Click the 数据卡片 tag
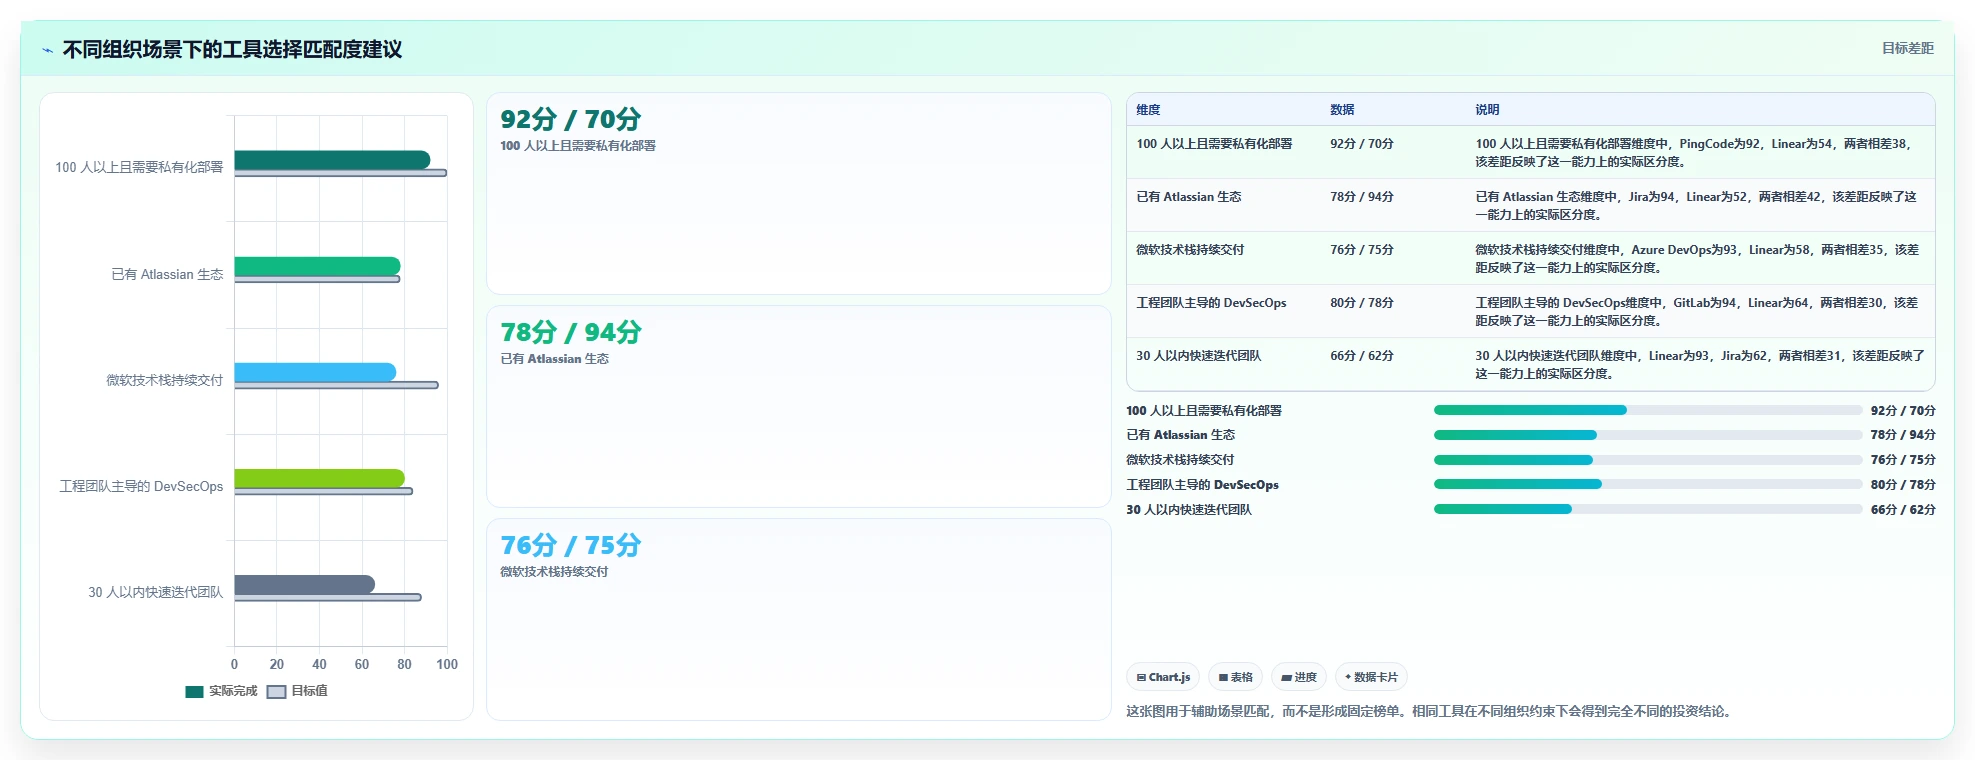 pos(1371,677)
